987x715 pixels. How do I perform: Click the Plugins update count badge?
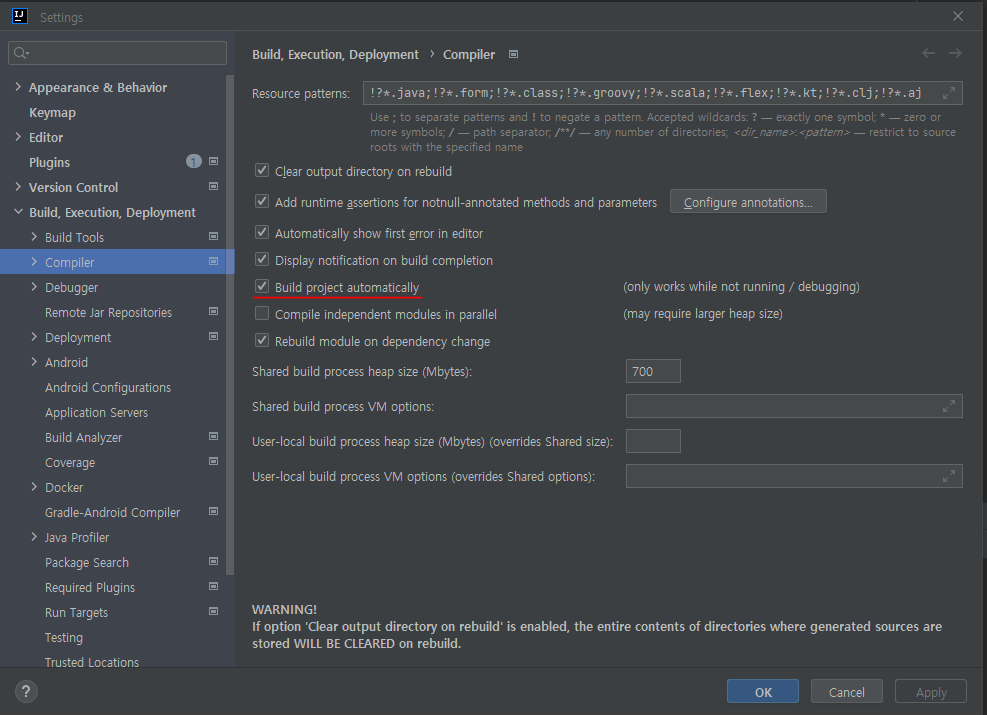(193, 162)
